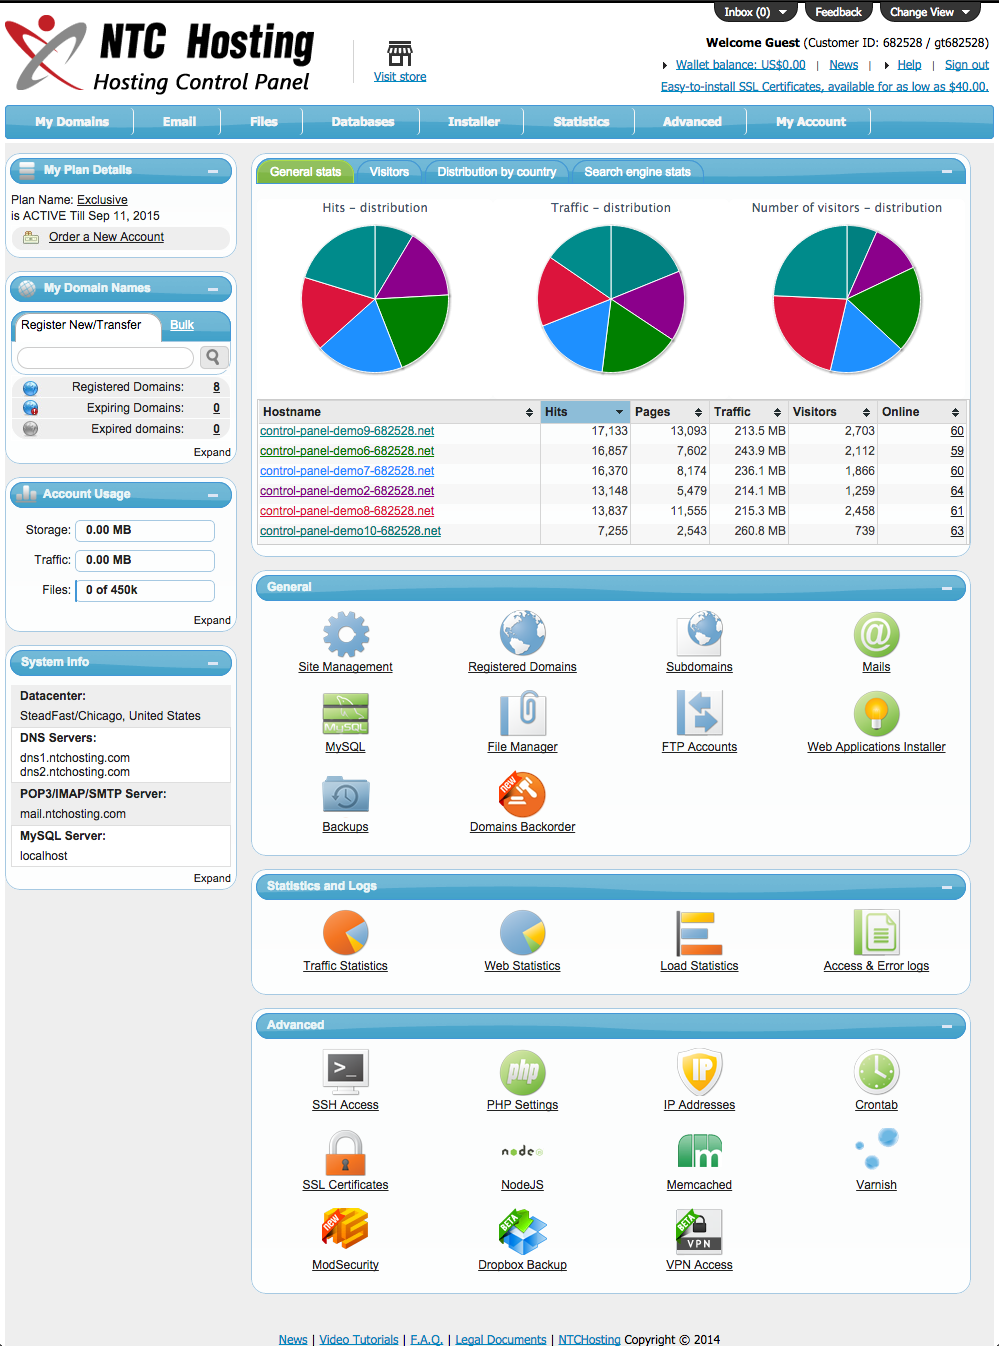Open the Registered Domains count 8

click(x=216, y=387)
